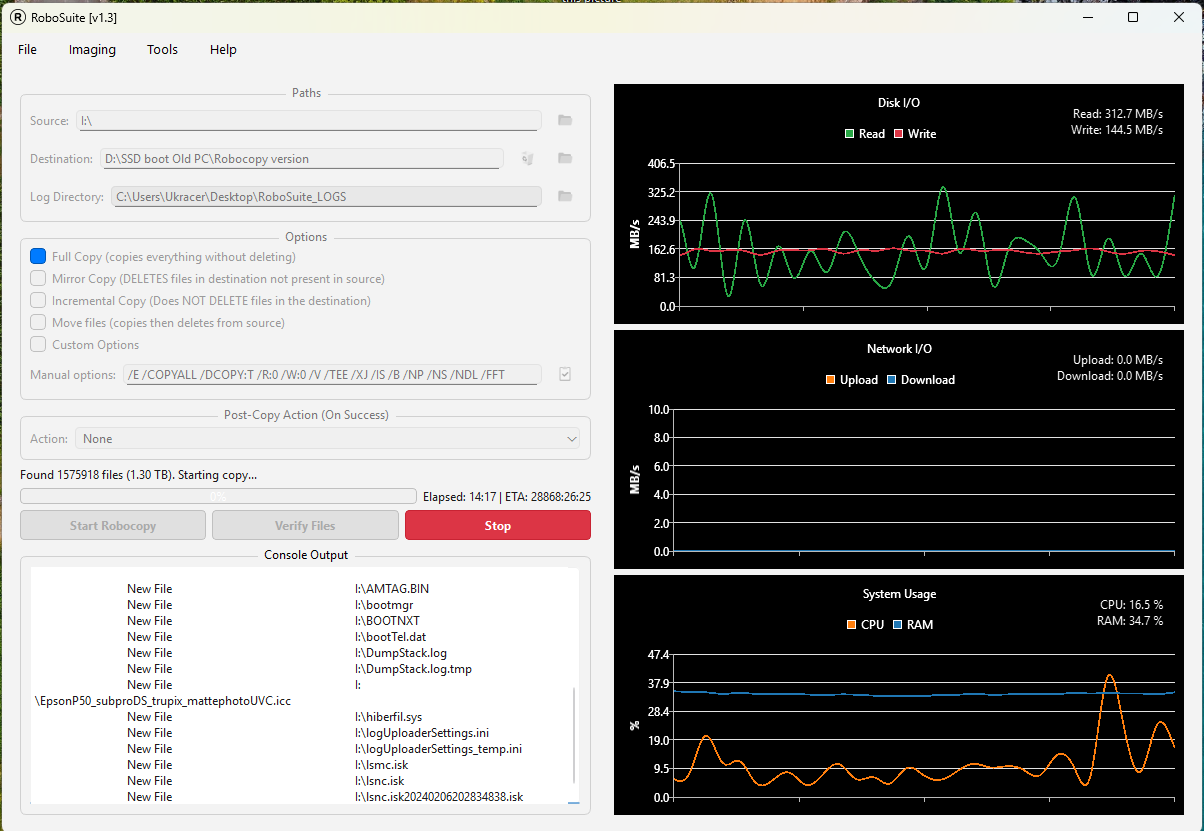Check the Incremental Copy option
The width and height of the screenshot is (1204, 831).
pos(38,301)
